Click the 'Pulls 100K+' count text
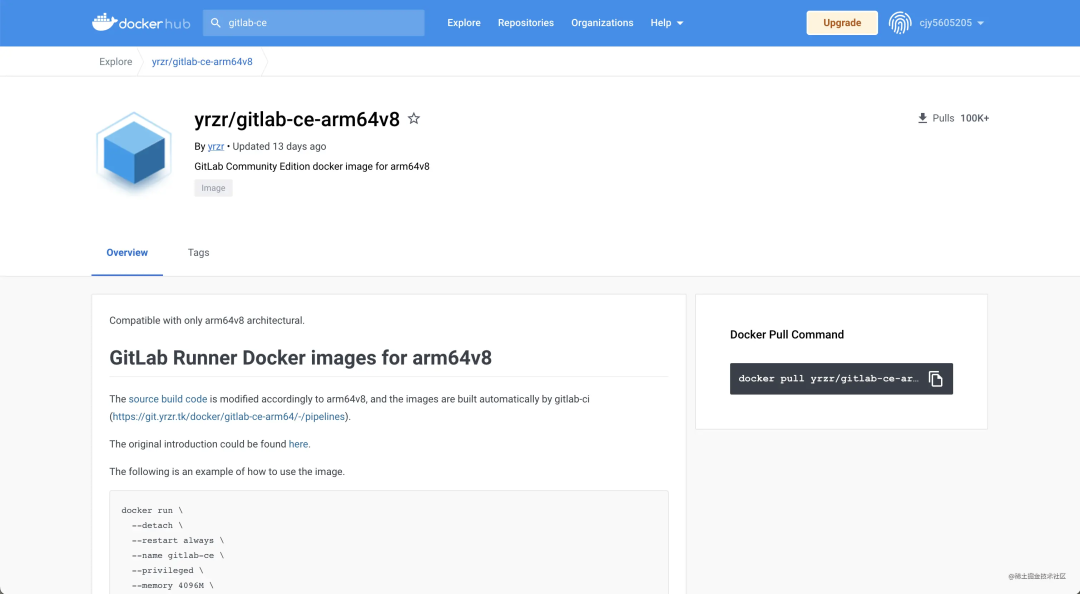 tap(960, 118)
